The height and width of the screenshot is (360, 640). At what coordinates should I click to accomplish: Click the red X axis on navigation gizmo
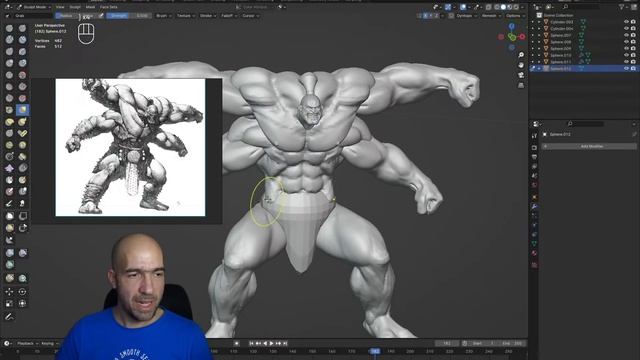point(522,37)
